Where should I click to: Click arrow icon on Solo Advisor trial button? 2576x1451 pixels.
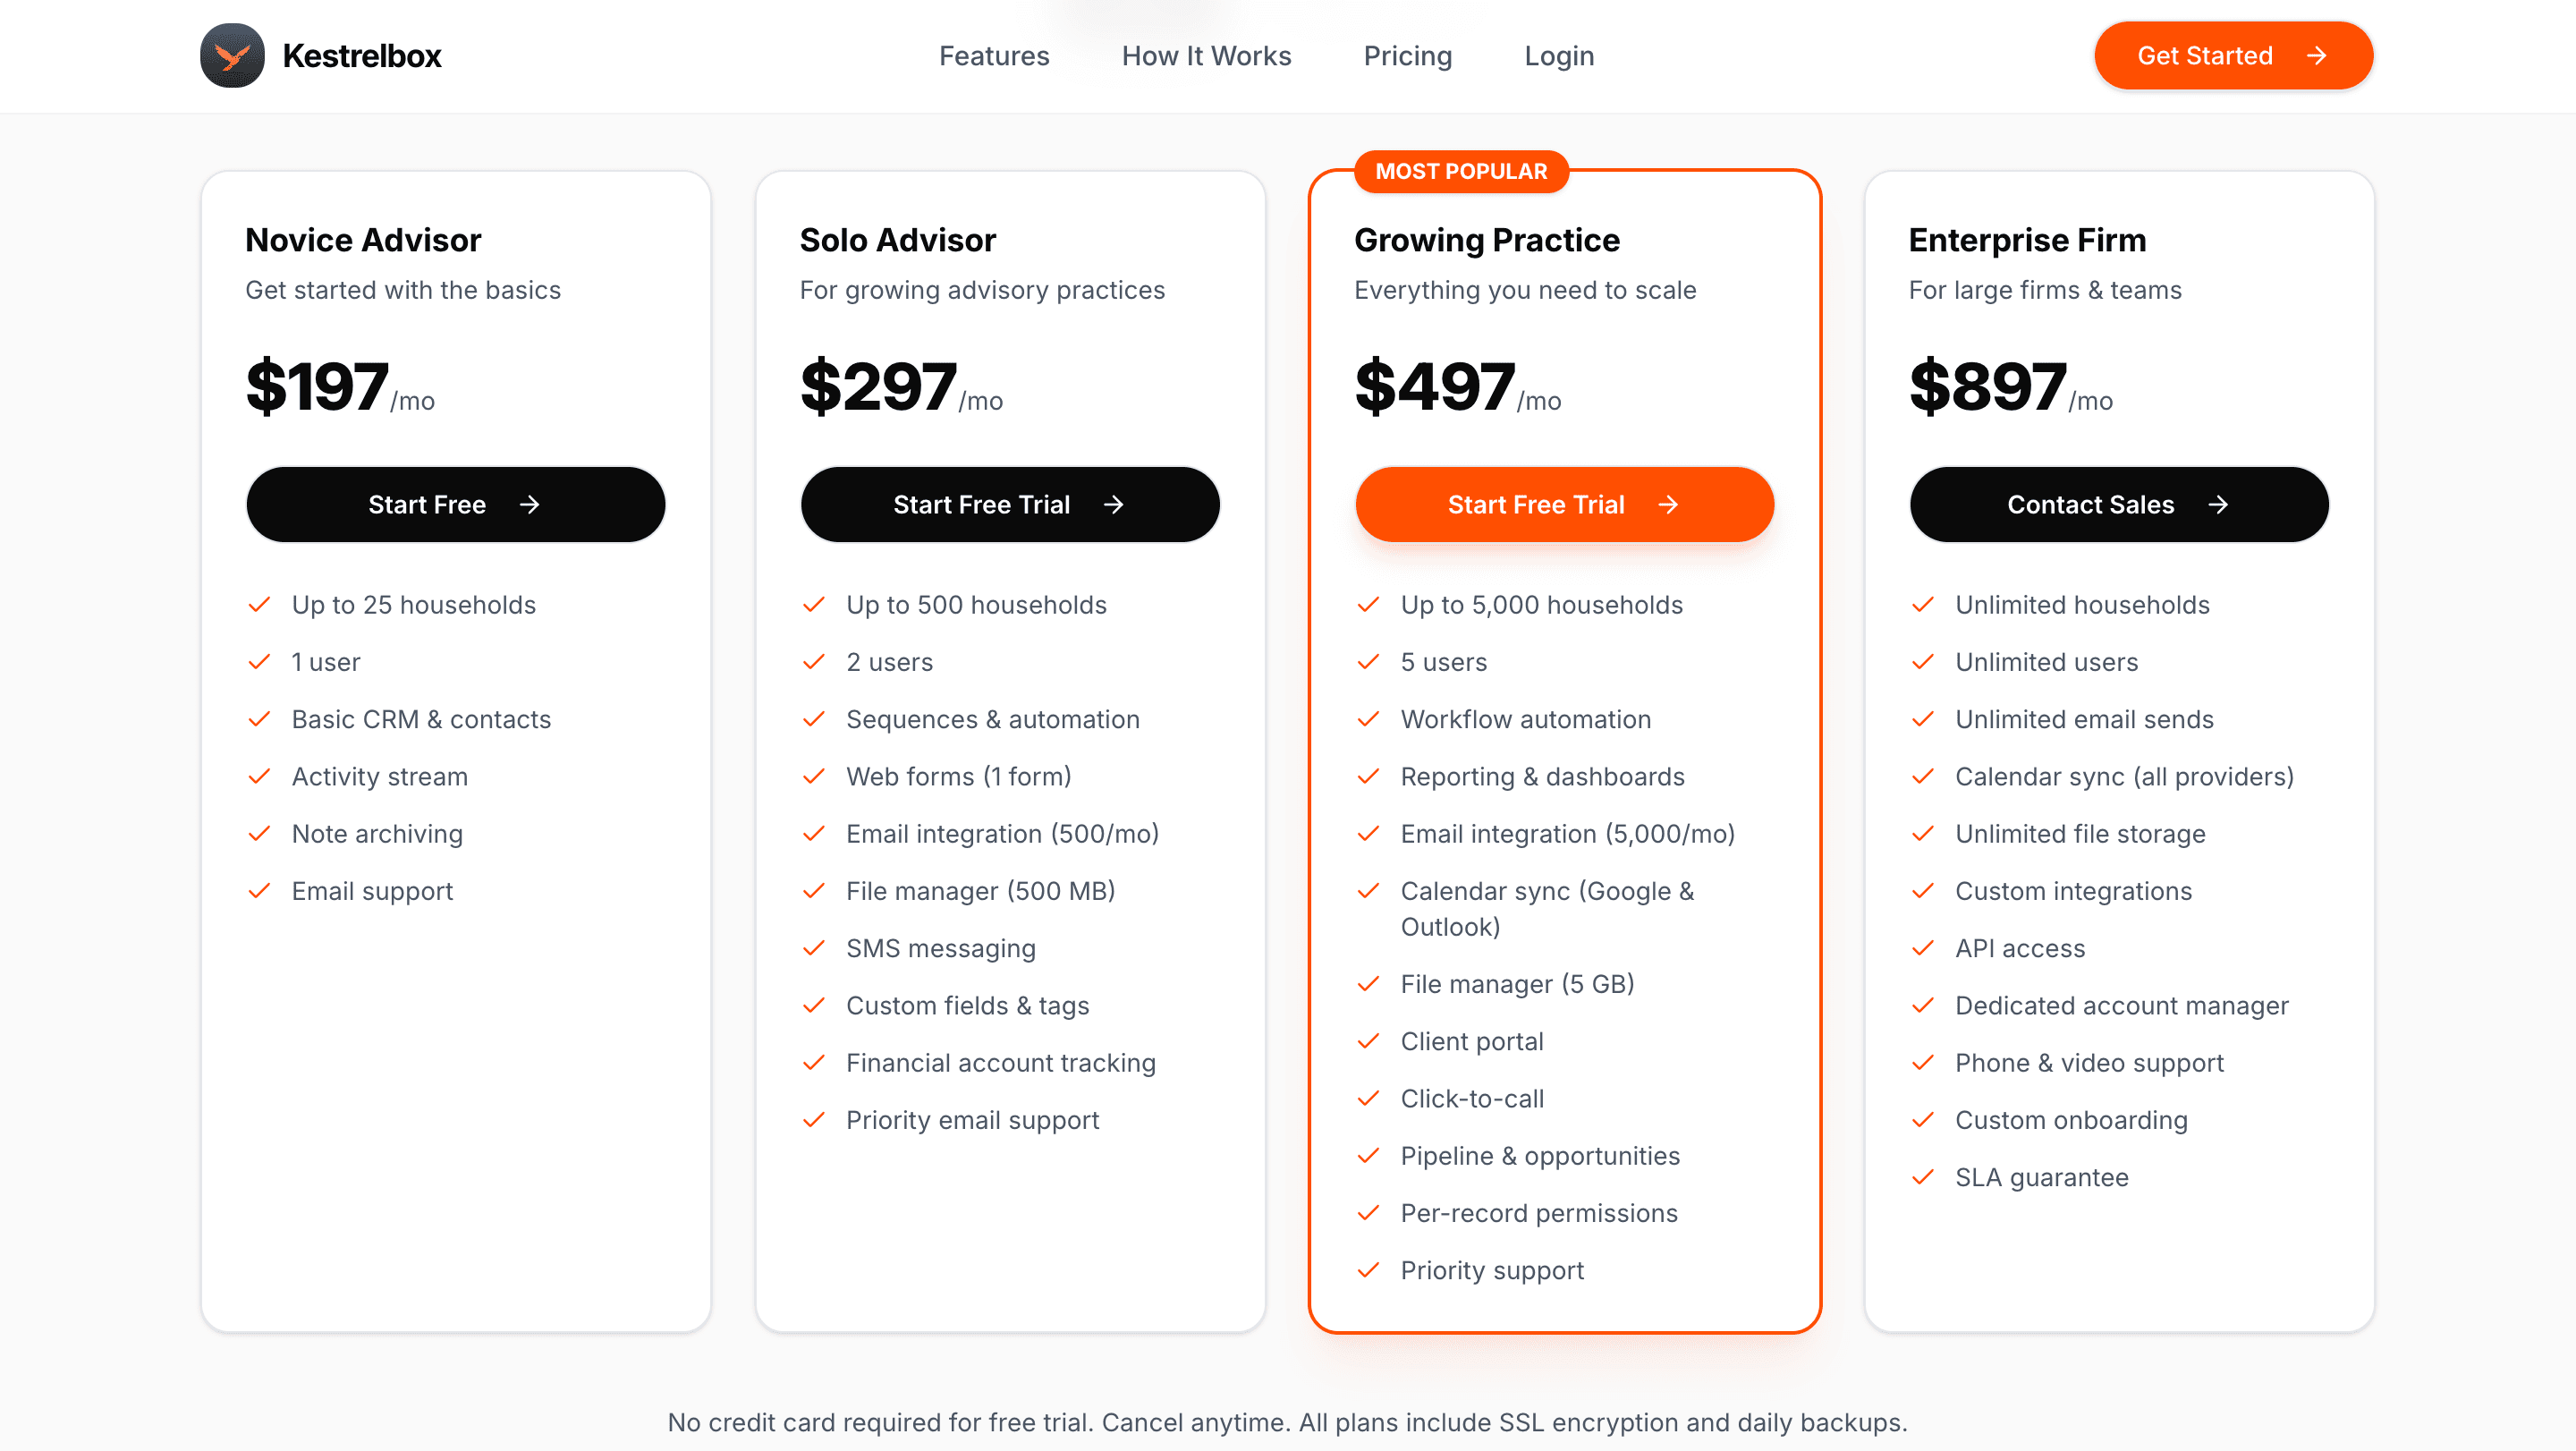coord(1114,505)
